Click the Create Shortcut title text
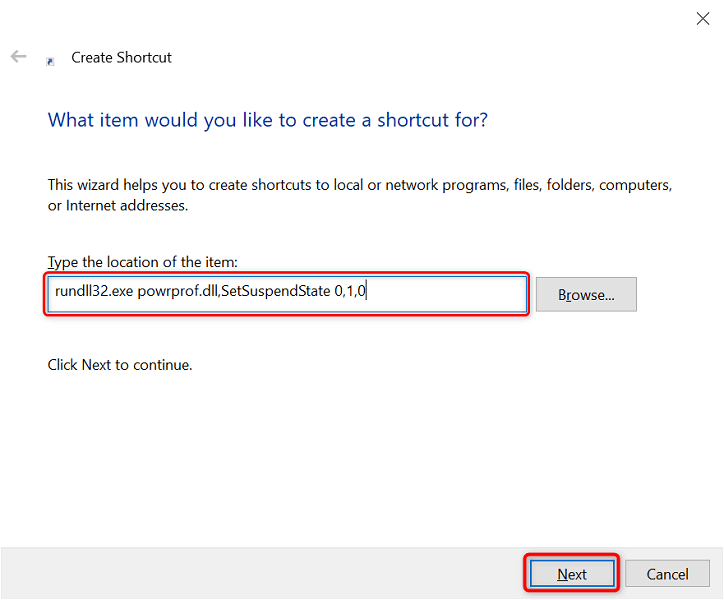The height and width of the screenshot is (600, 724). [121, 58]
